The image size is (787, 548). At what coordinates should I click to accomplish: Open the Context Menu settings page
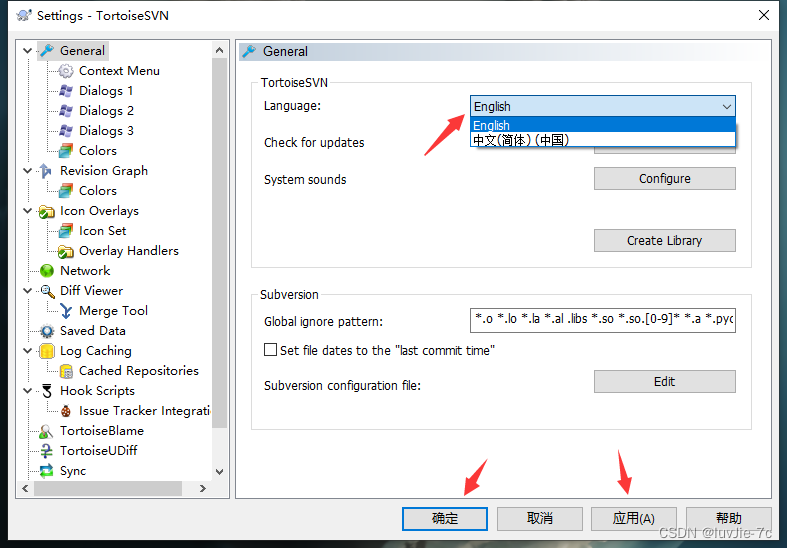tap(119, 71)
